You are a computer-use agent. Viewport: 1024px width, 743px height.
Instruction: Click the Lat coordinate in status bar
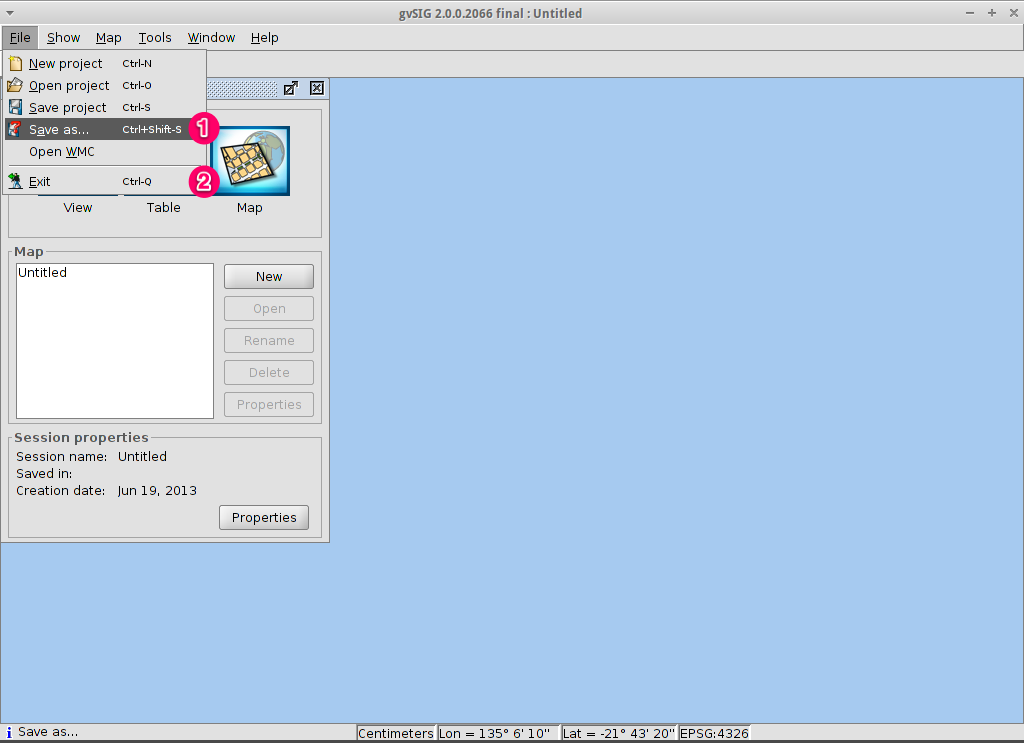[x=619, y=733]
